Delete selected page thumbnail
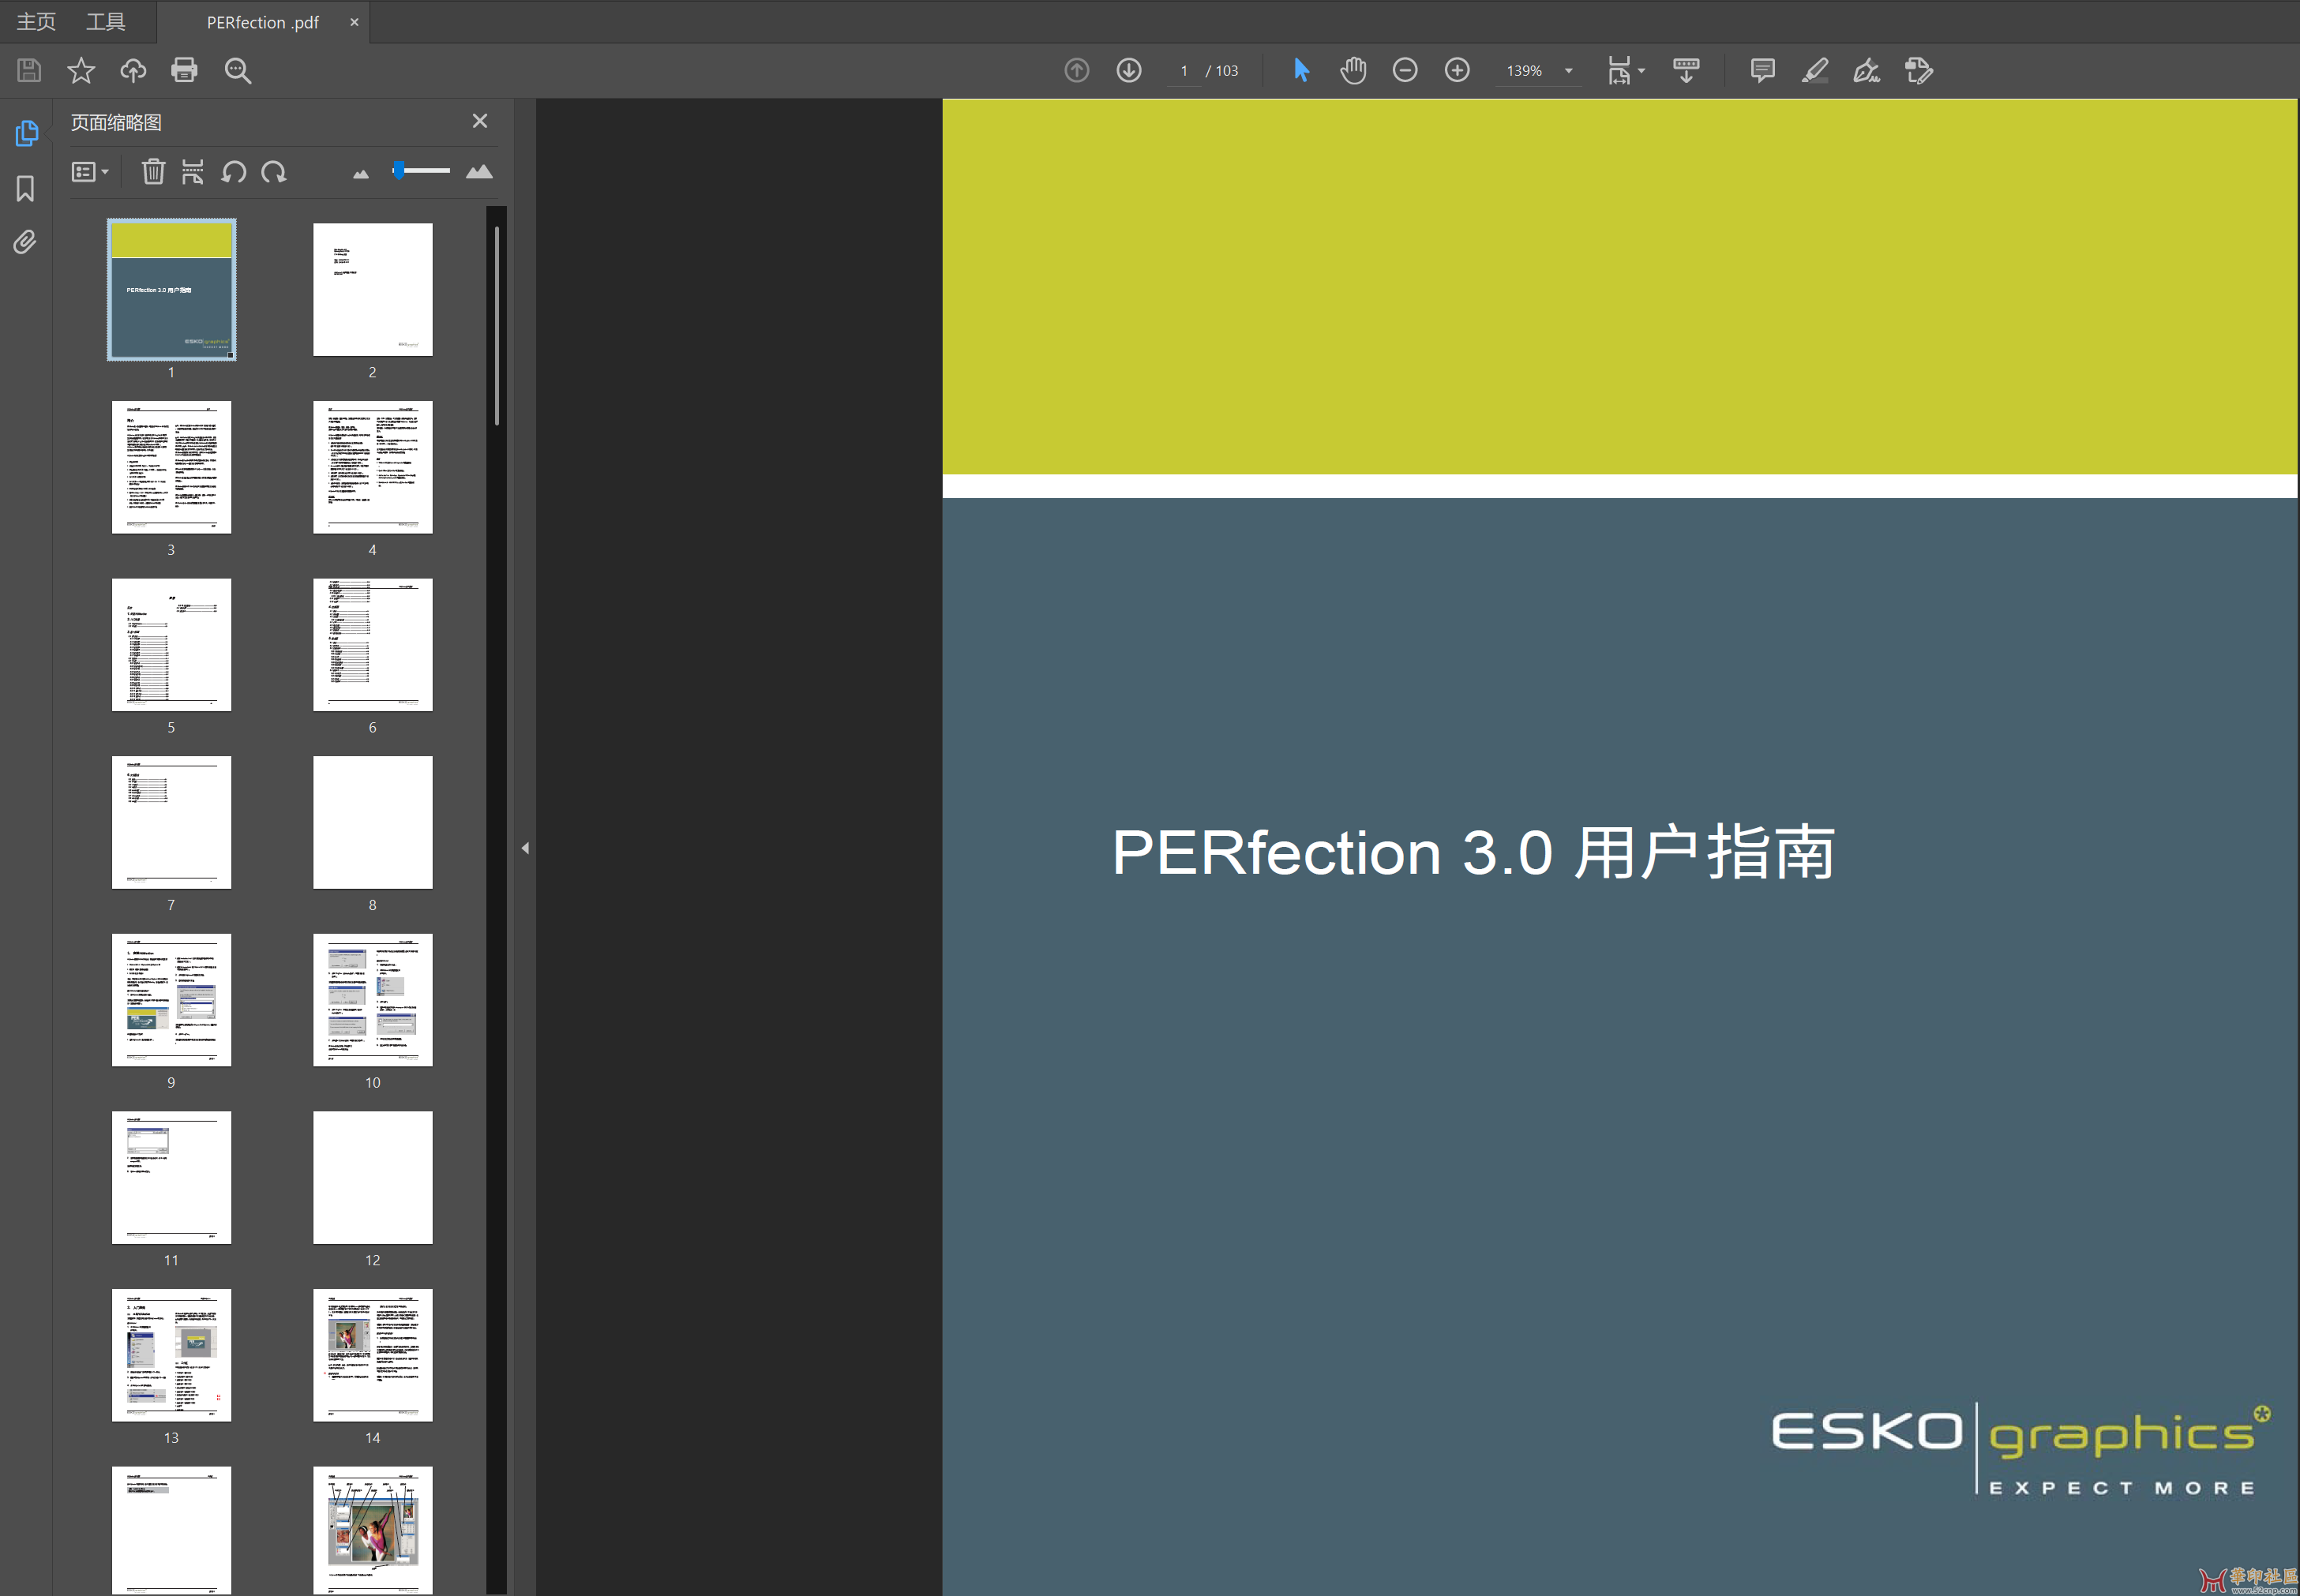Screen dimensions: 2300x1596 pos(153,171)
